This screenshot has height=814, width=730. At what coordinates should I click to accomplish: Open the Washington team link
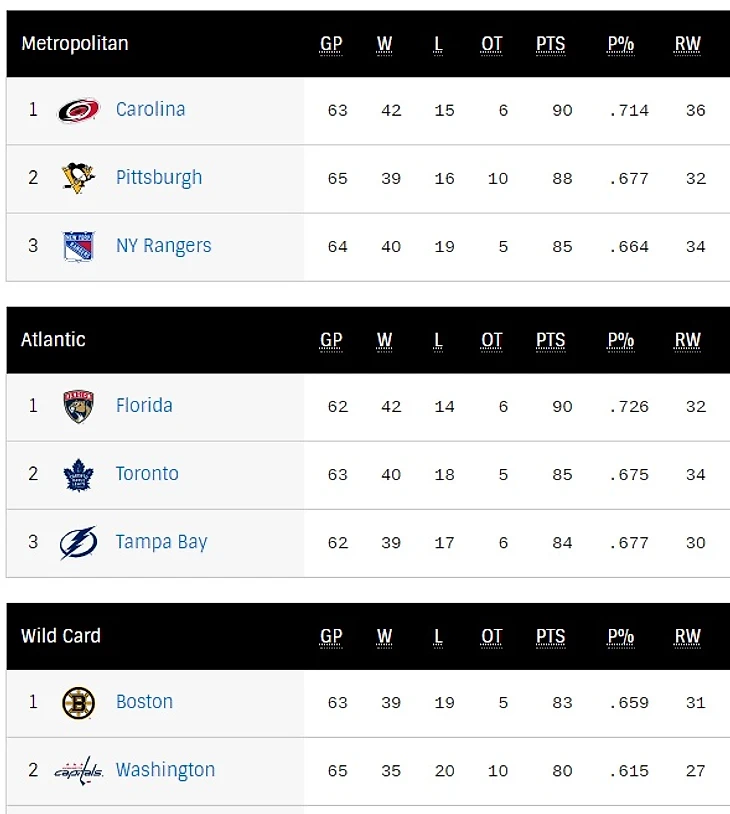coord(165,770)
